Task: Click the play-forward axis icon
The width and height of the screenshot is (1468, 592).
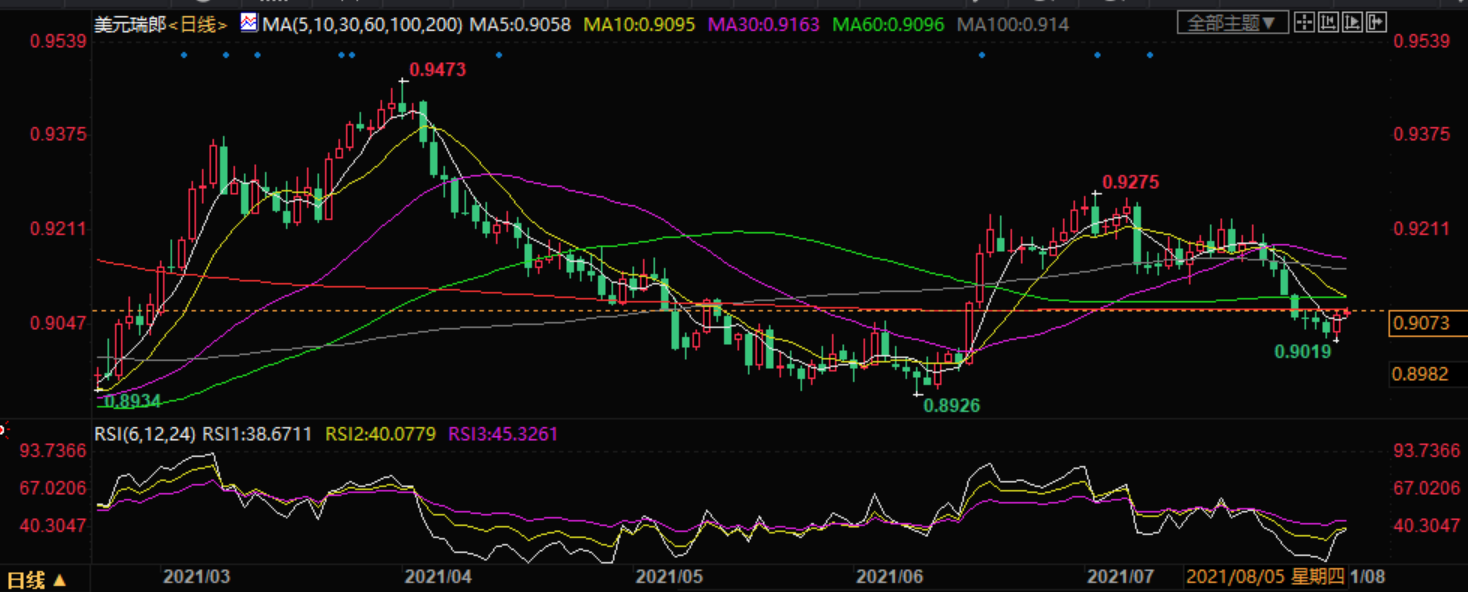Action: (1352, 22)
